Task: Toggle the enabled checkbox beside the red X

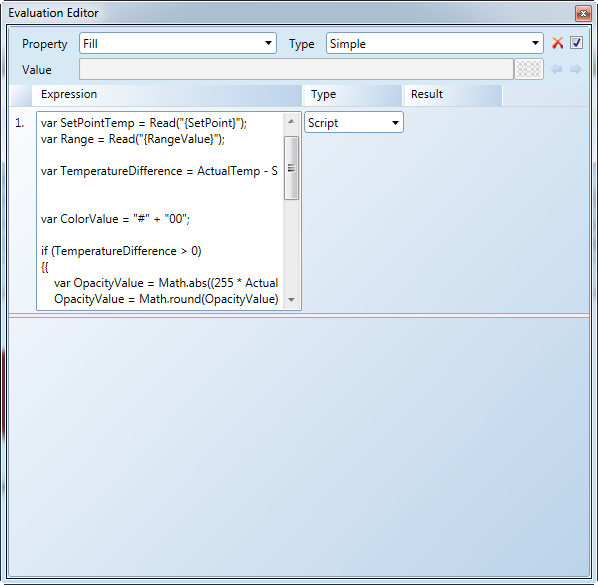Action: tap(576, 43)
